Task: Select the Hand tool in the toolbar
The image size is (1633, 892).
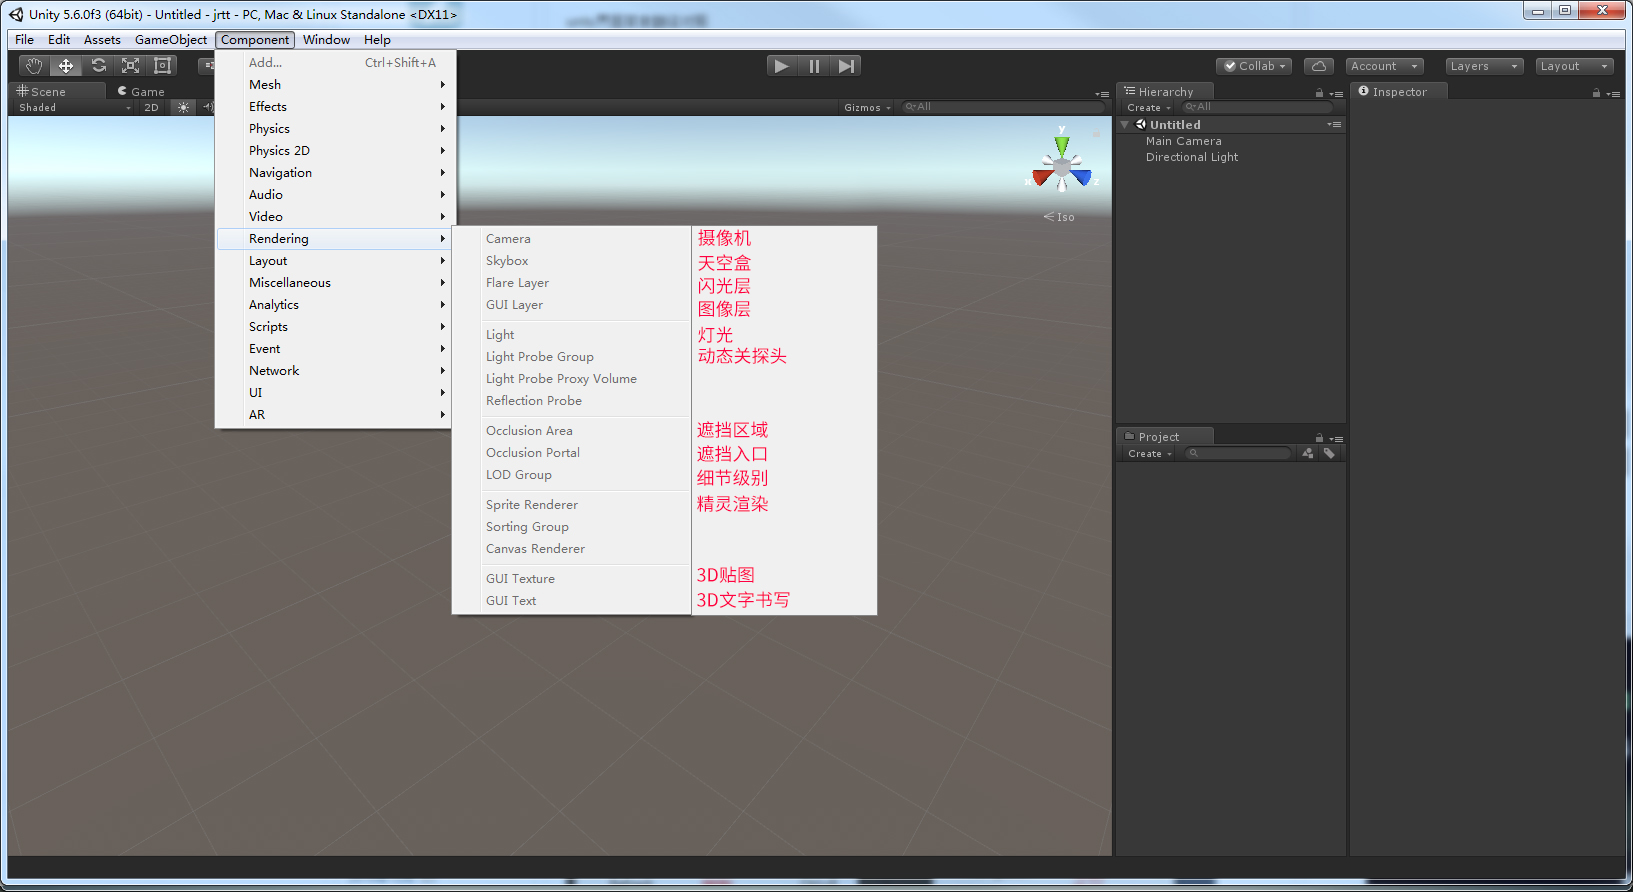Action: tap(34, 66)
